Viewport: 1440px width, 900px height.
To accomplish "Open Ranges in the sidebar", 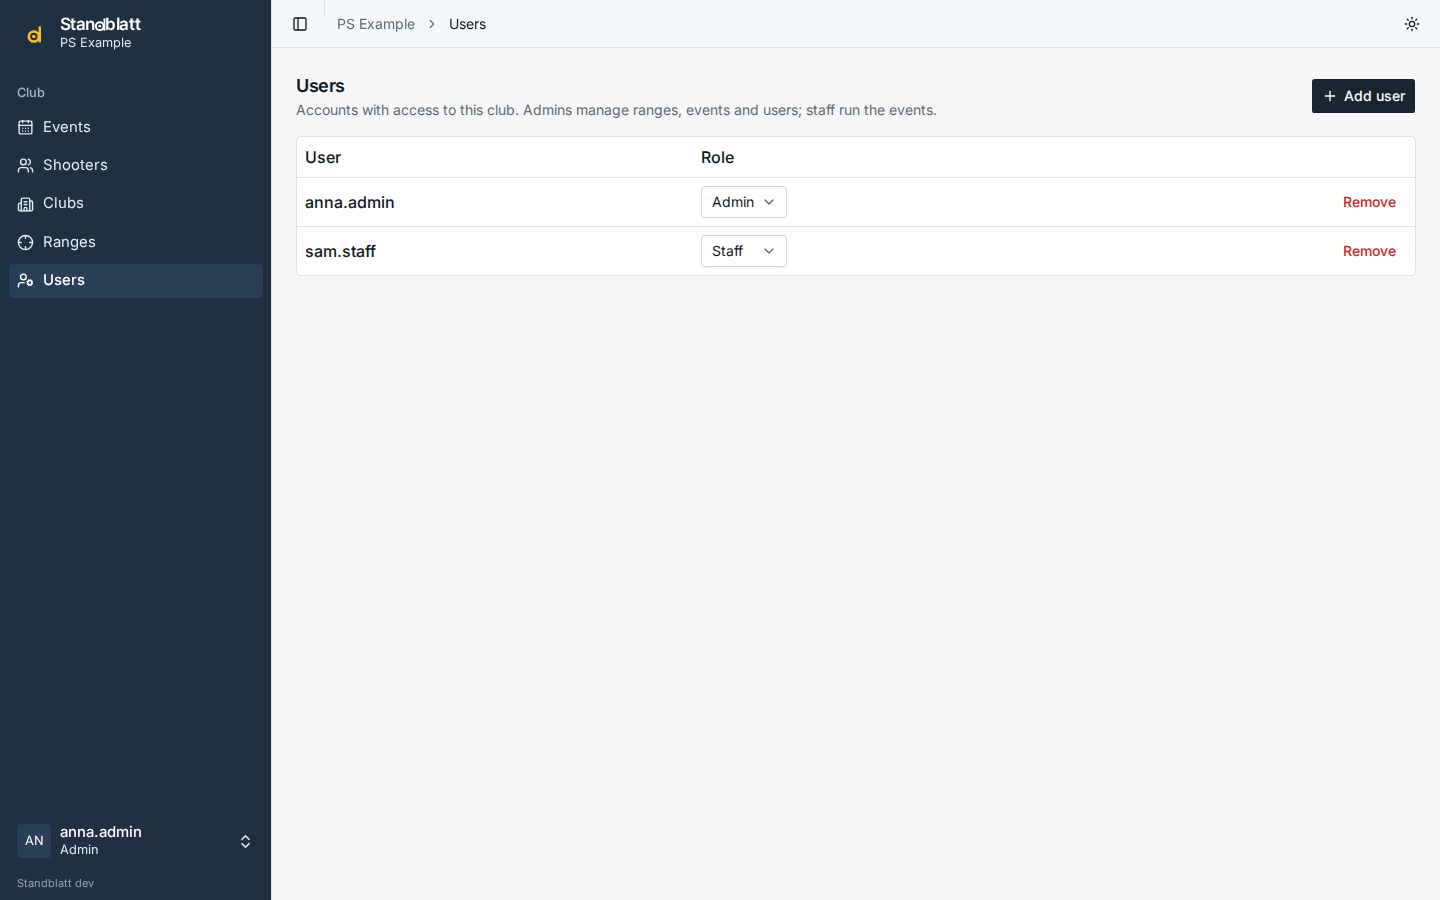I will click(x=136, y=242).
